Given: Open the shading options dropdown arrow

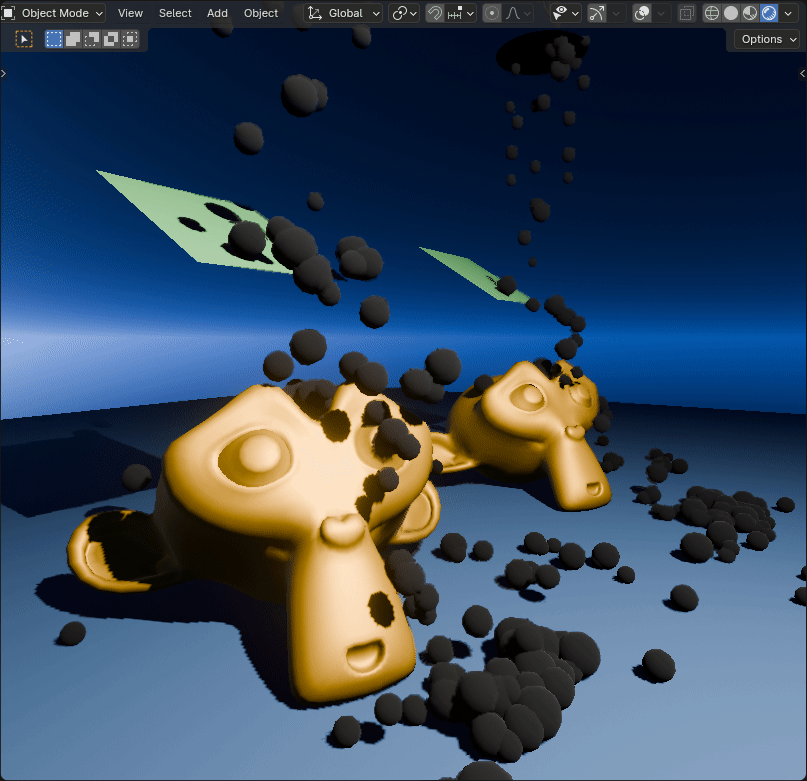Looking at the screenshot, I should coord(788,13).
